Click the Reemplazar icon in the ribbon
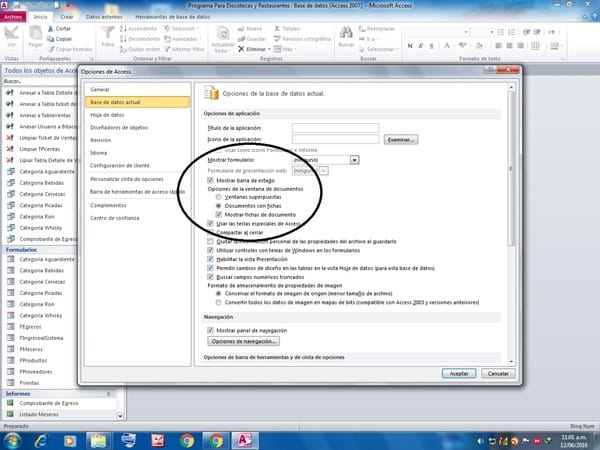Image resolution: width=600 pixels, height=450 pixels. click(362, 29)
